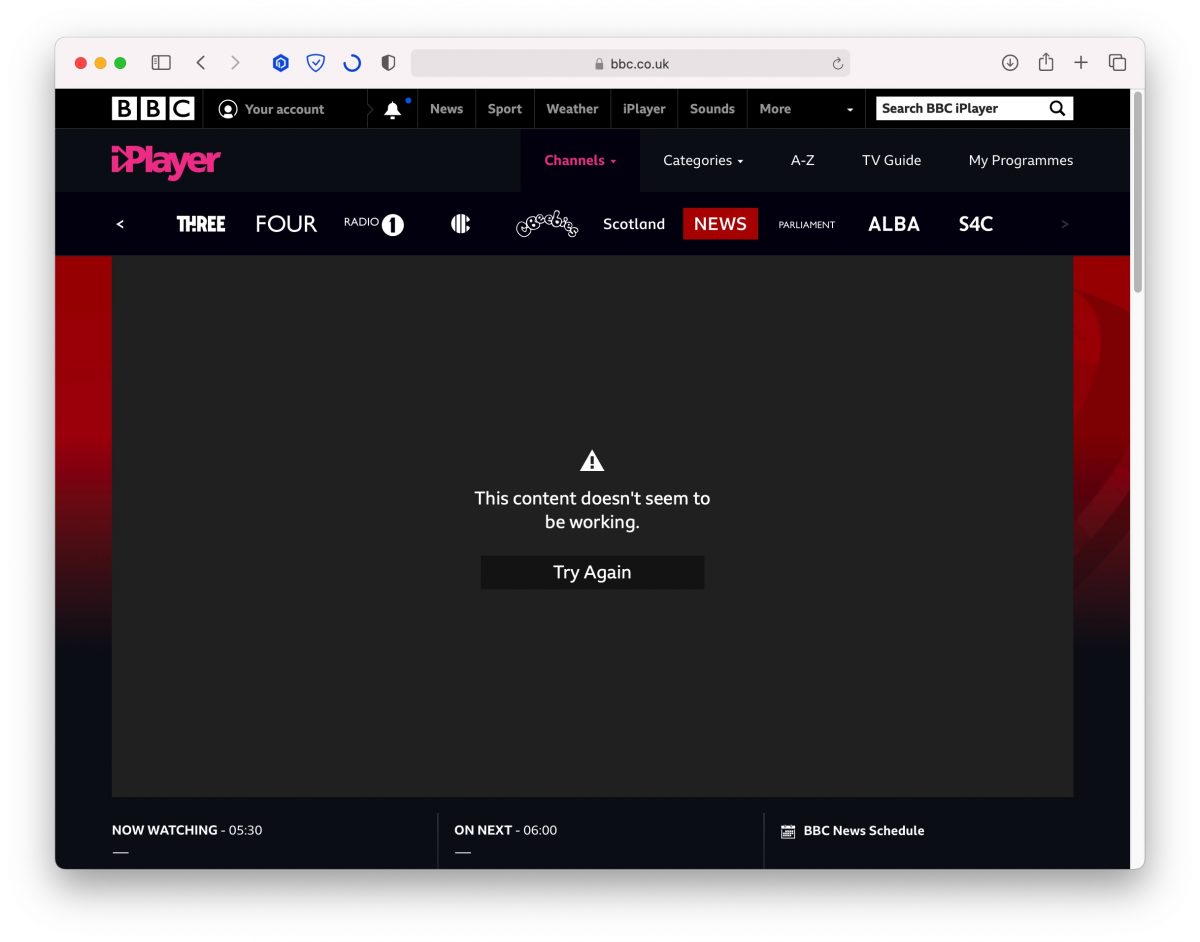Open the BBC News Schedule
This screenshot has height=942, width=1200.
pos(864,831)
